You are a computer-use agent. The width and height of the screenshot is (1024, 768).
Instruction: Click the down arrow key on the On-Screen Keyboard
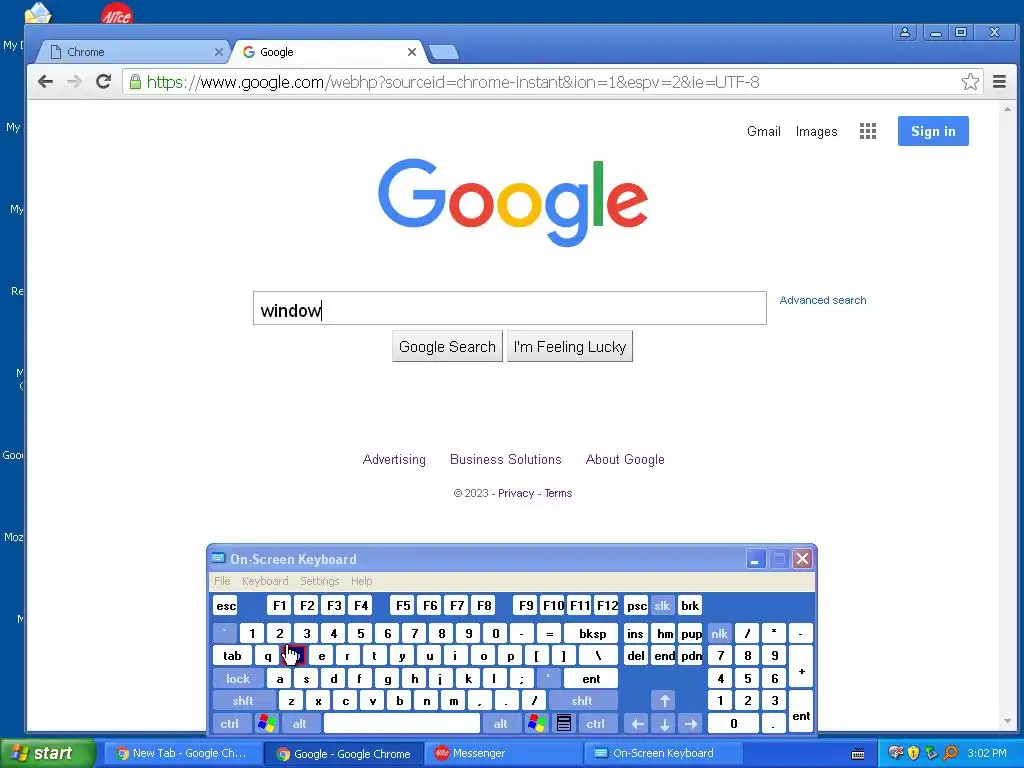click(x=664, y=724)
